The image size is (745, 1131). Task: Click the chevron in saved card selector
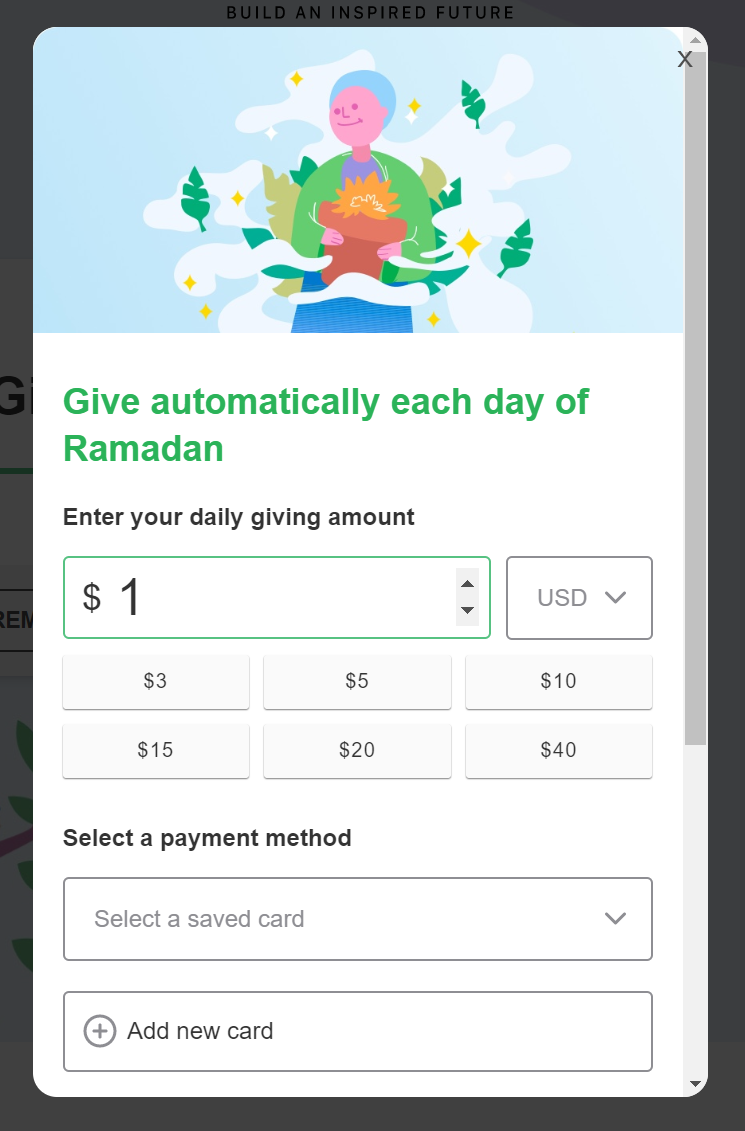[x=614, y=919]
